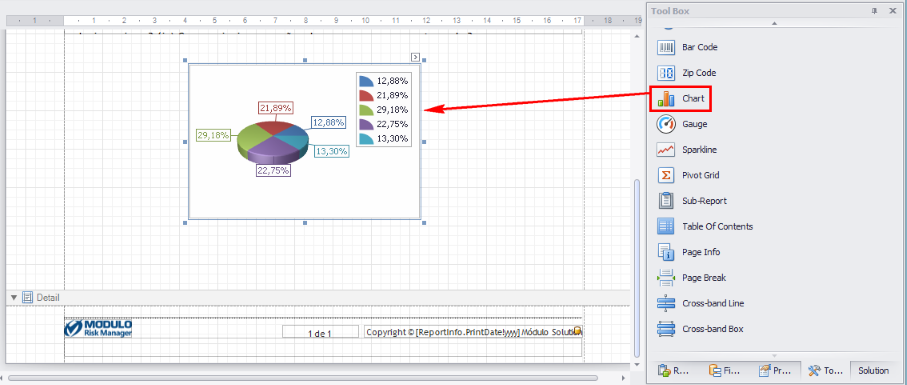Select the Sub-Report tool icon
Viewport: 907px width, 385px height.
click(x=666, y=201)
